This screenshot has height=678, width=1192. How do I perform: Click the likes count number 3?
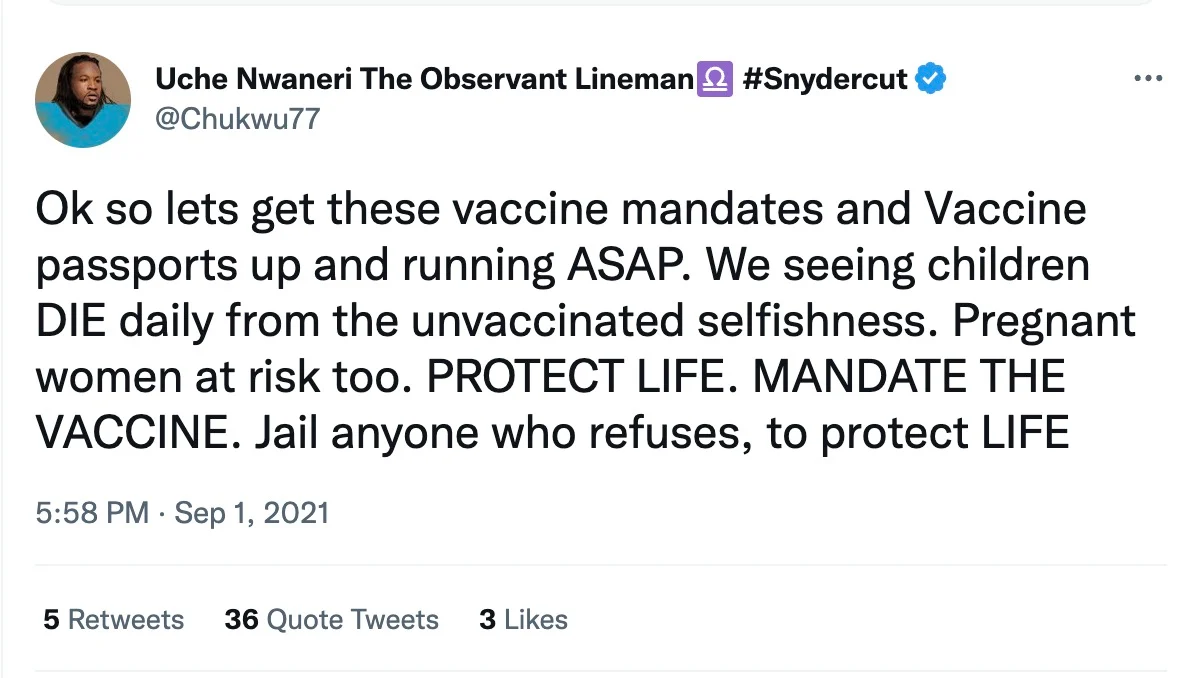point(487,620)
